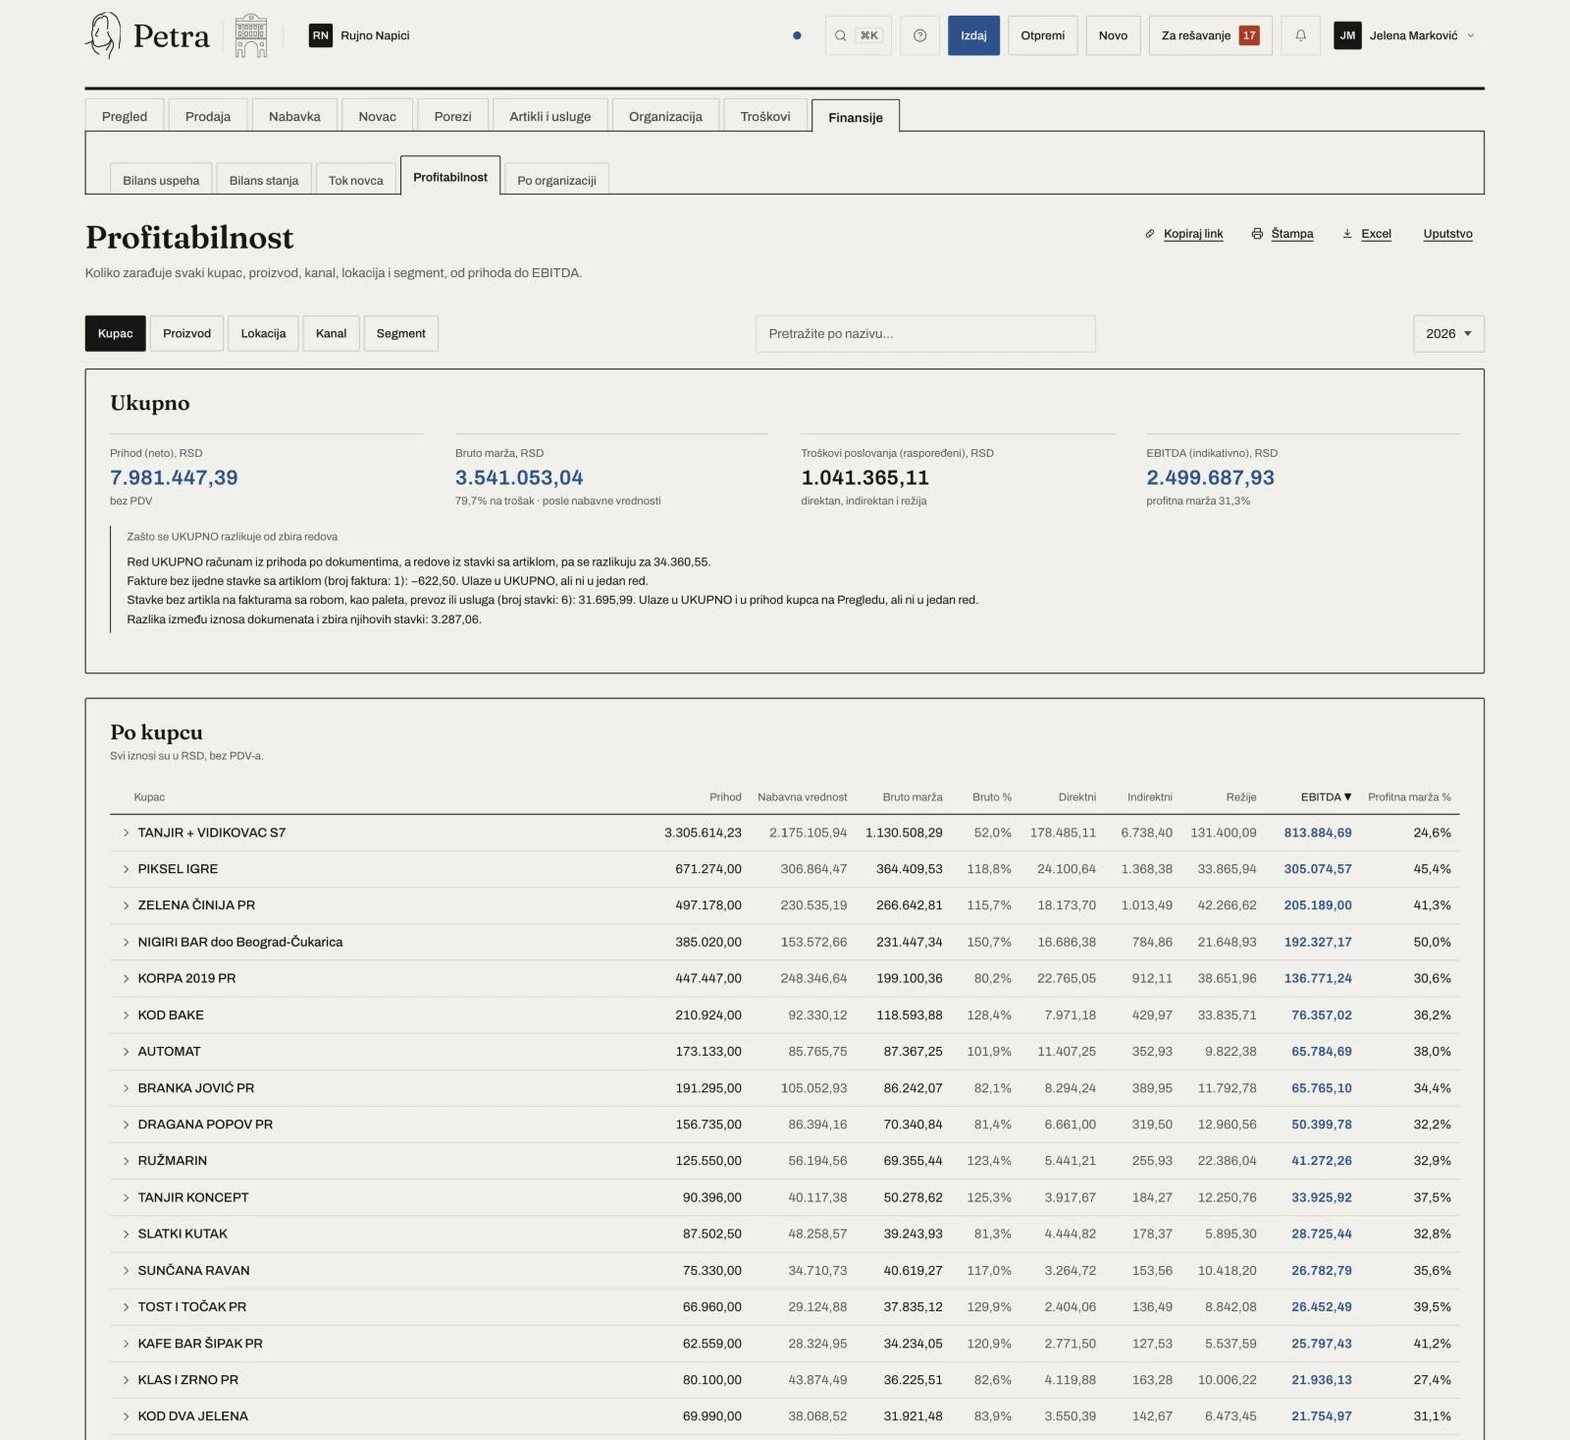Switch grouping to Lokacija
Viewport: 1570px width, 1440px height.
click(x=263, y=334)
